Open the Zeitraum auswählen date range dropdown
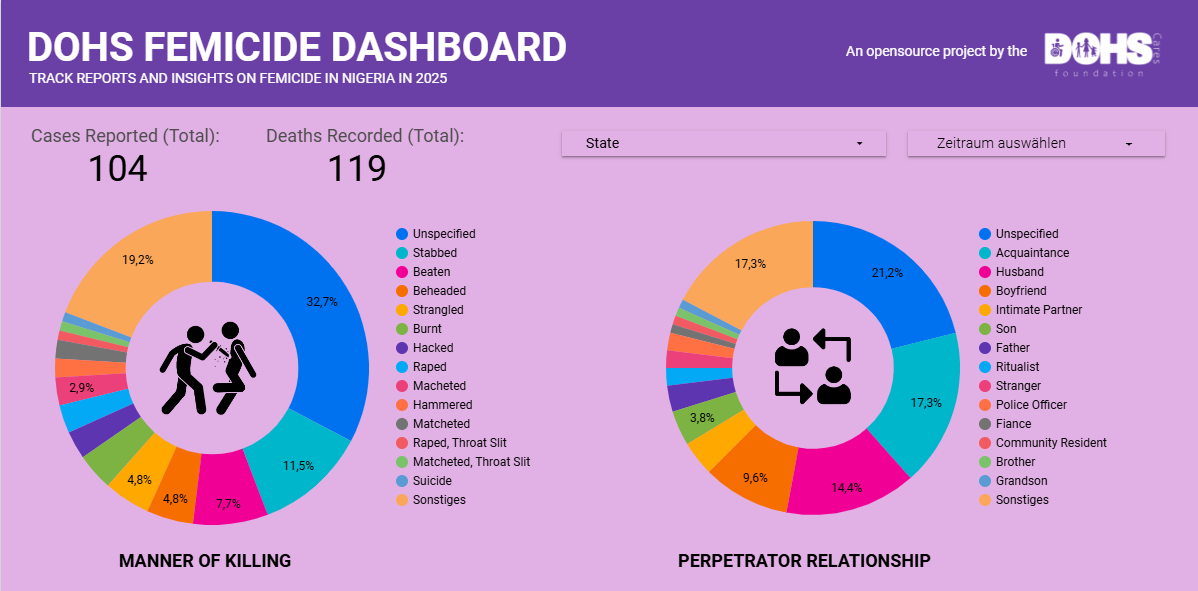Screen dimensions: 1198x591 [1035, 143]
